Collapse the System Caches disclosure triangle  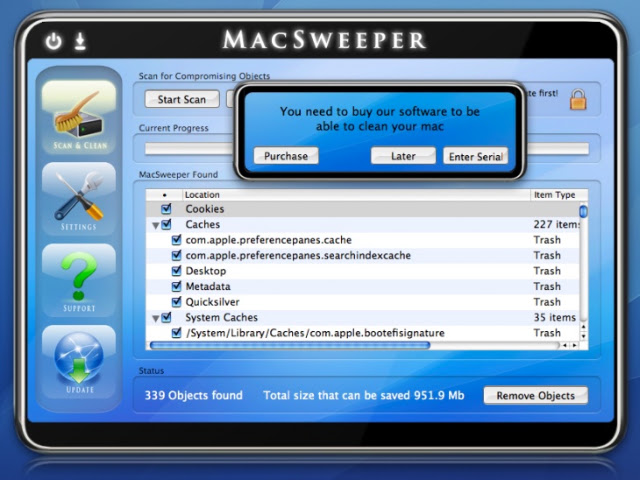point(155,318)
